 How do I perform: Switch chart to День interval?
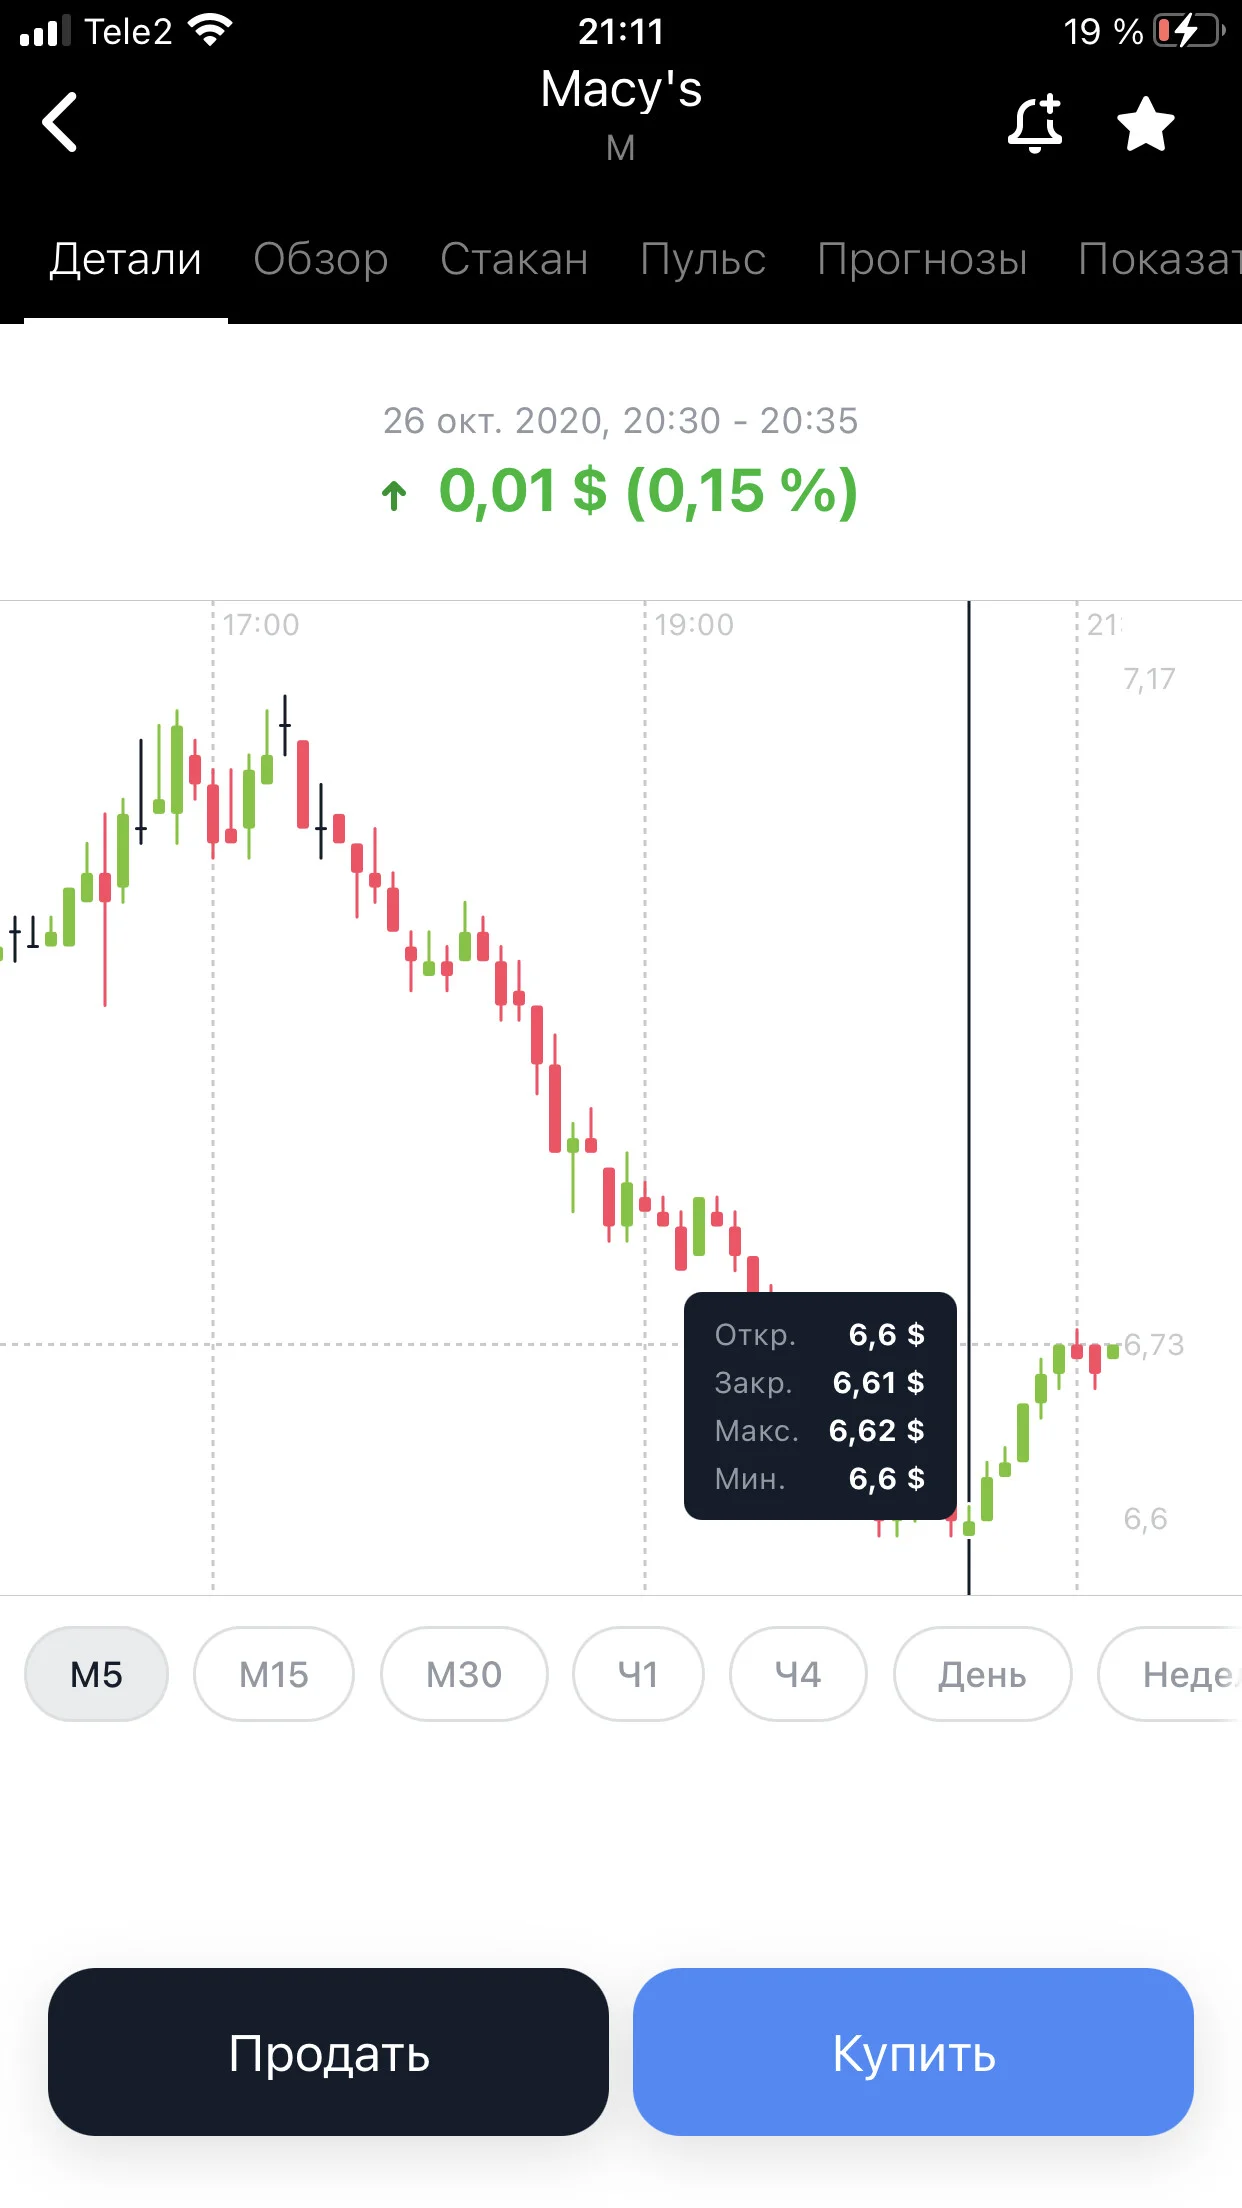click(982, 1674)
